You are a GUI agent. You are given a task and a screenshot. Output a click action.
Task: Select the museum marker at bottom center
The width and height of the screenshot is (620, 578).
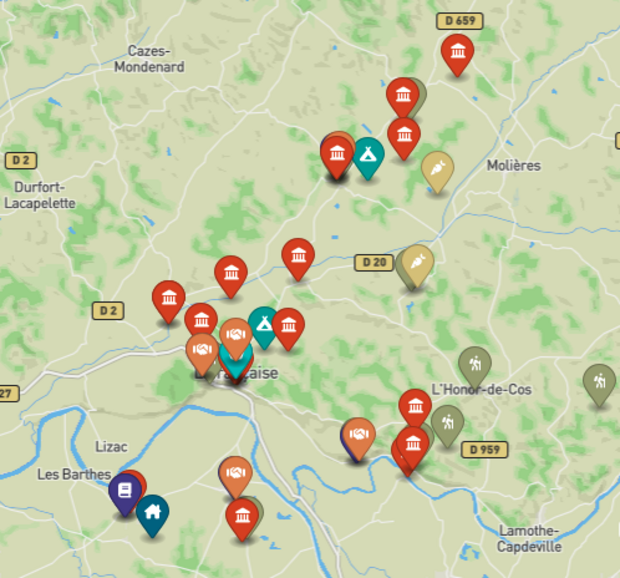pos(242,518)
